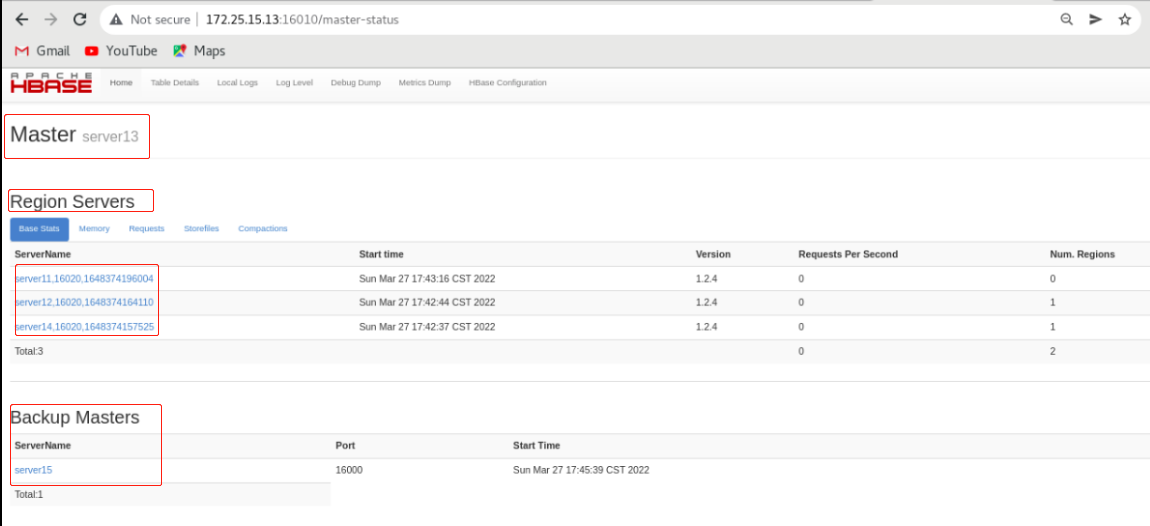Viewport: 1150px width, 526px height.
Task: Click the Not secure warning icon
Action: tap(115, 20)
